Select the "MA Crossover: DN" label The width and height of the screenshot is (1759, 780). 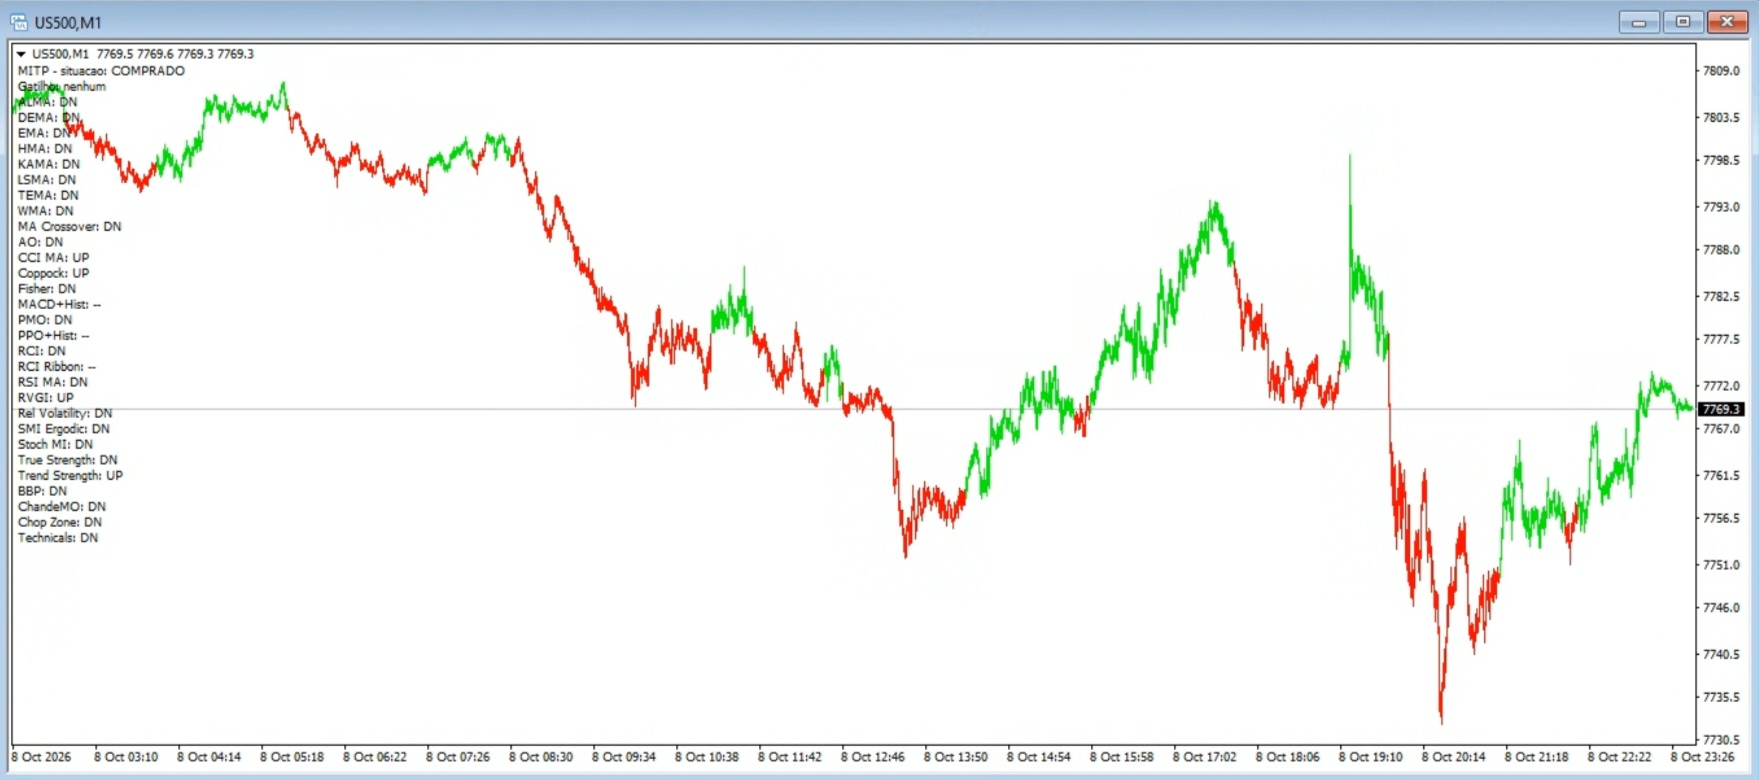point(69,227)
